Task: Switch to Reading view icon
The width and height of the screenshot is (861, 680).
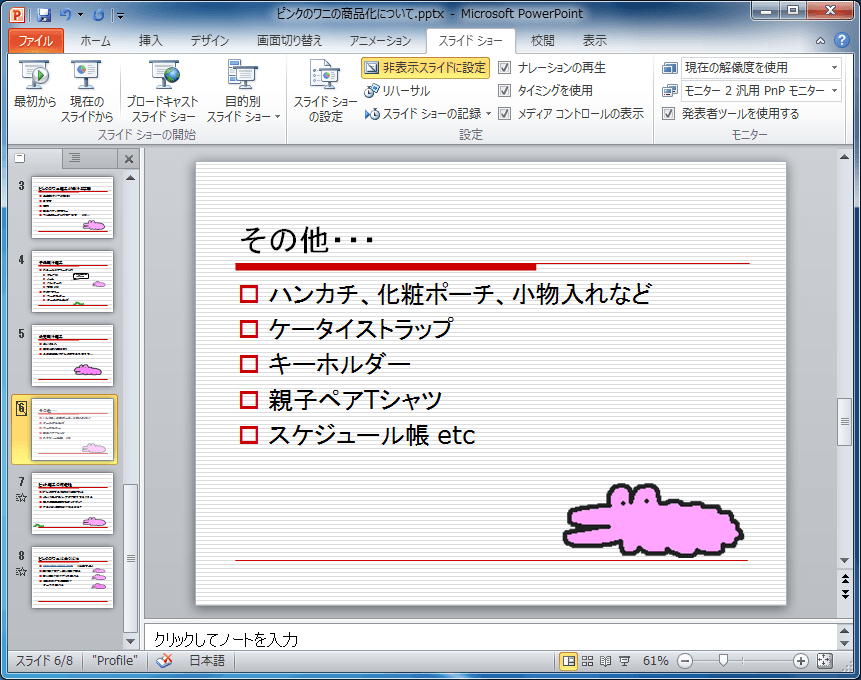Action: click(606, 661)
